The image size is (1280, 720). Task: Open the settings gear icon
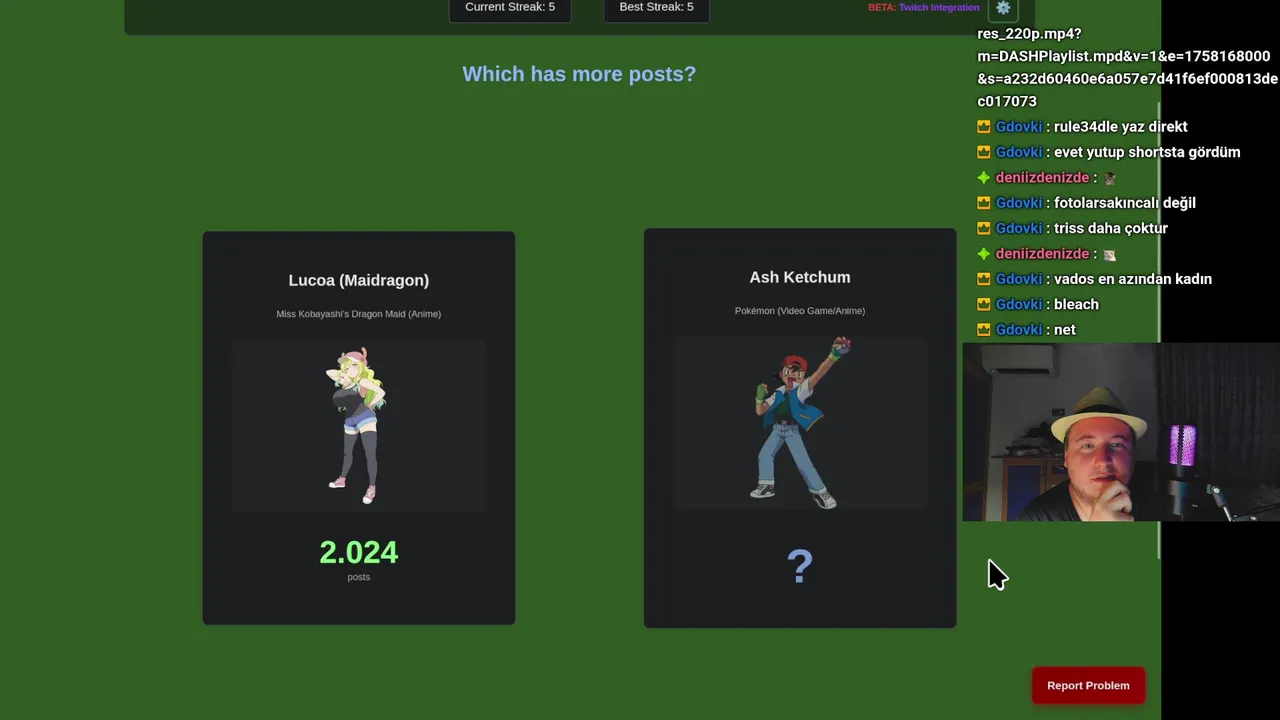[1003, 8]
